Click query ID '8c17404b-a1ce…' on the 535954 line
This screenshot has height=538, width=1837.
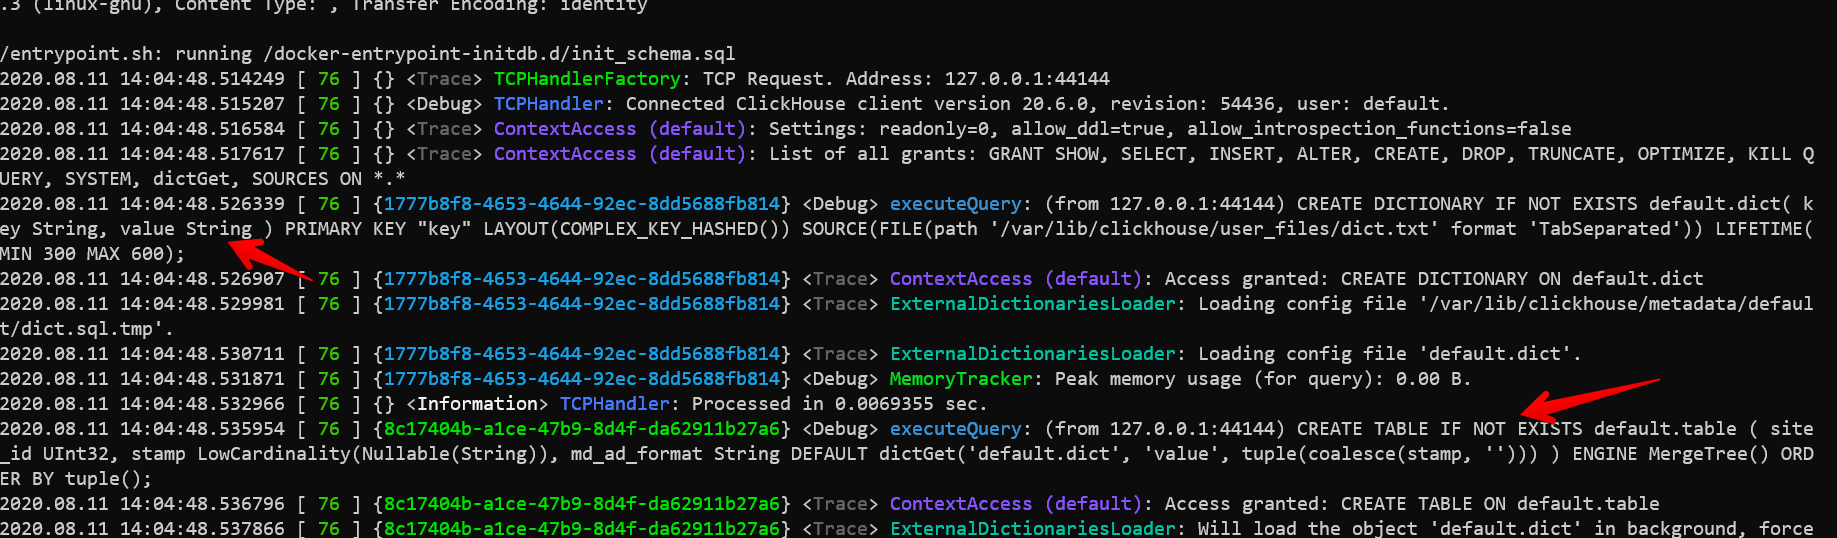pos(582,429)
